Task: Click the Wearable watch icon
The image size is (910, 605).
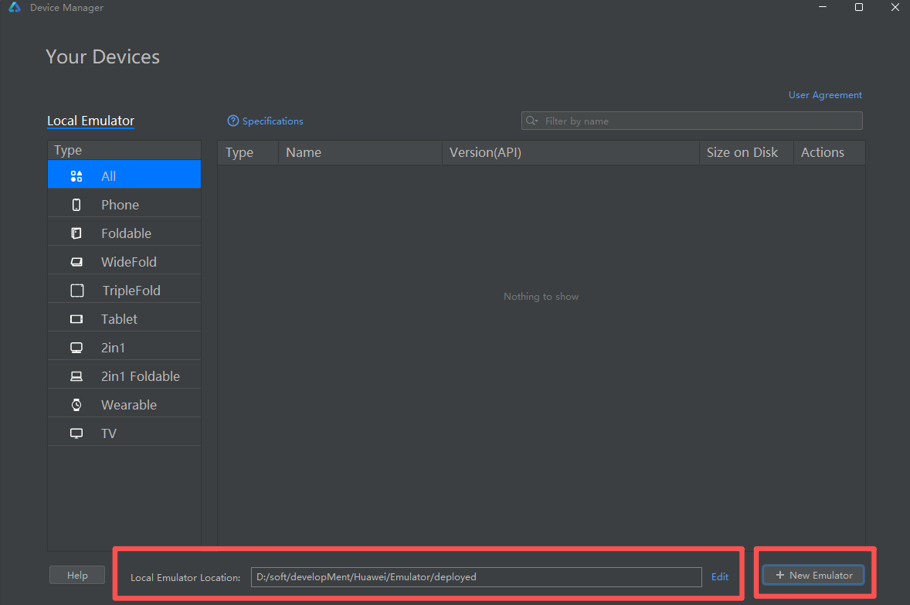Action: (x=76, y=405)
